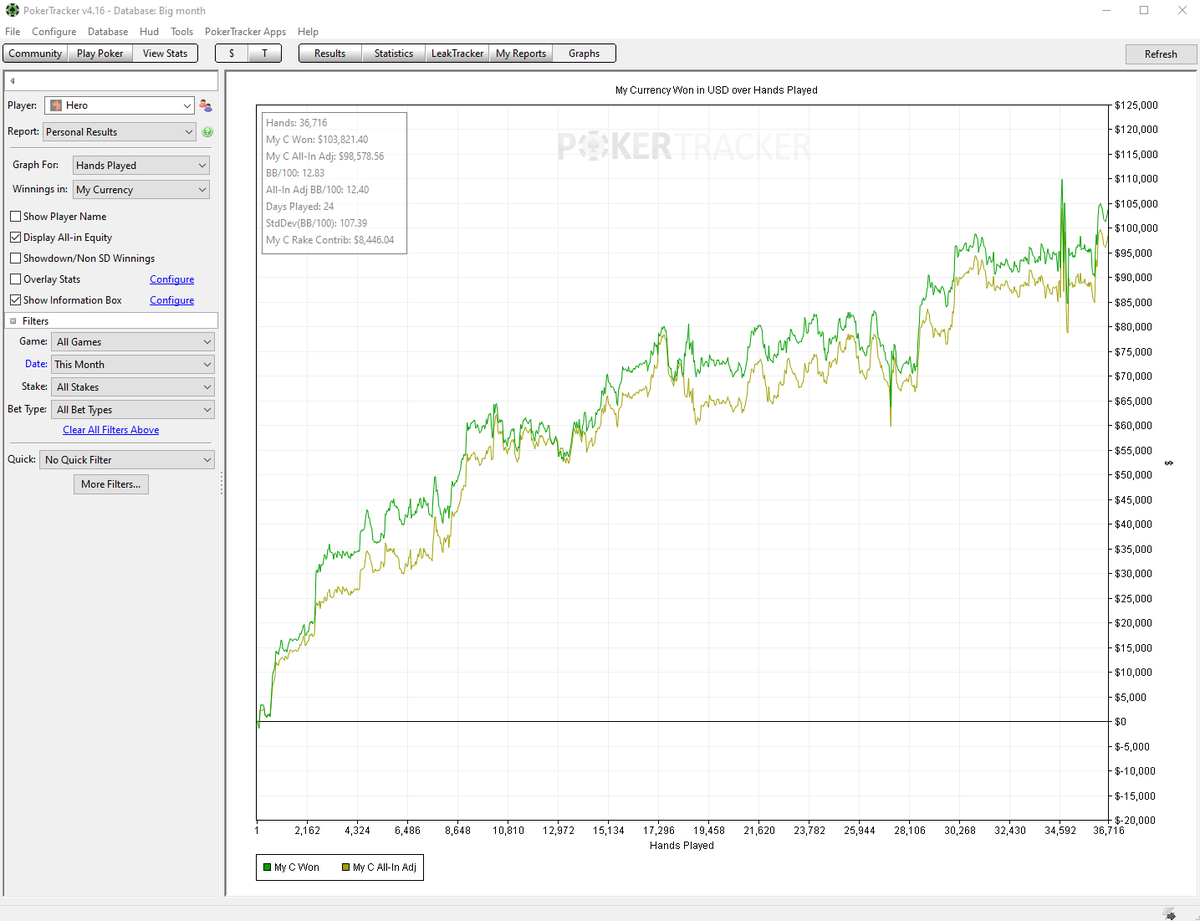Image resolution: width=1200 pixels, height=921 pixels.
Task: Click the StdDev(BB/100) stat line
Action: pos(317,223)
